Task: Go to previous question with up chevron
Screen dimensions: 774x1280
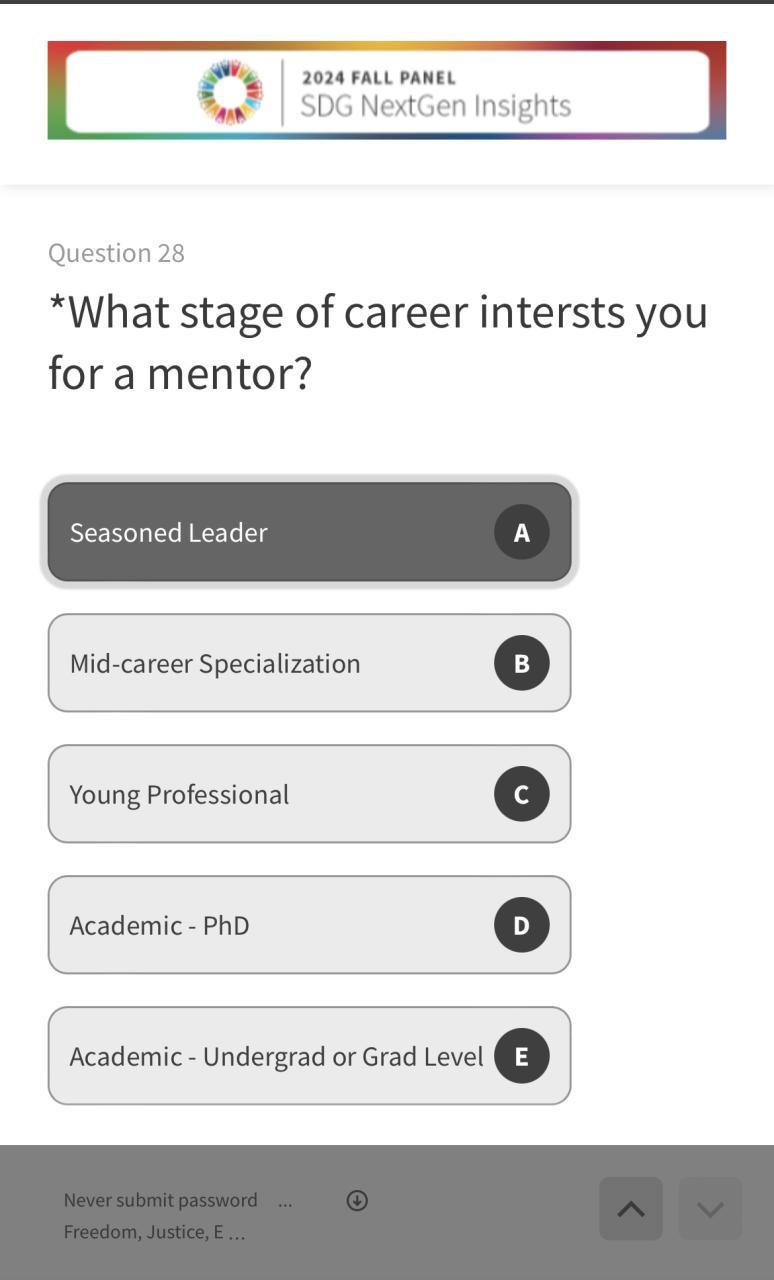Action: pos(630,1209)
